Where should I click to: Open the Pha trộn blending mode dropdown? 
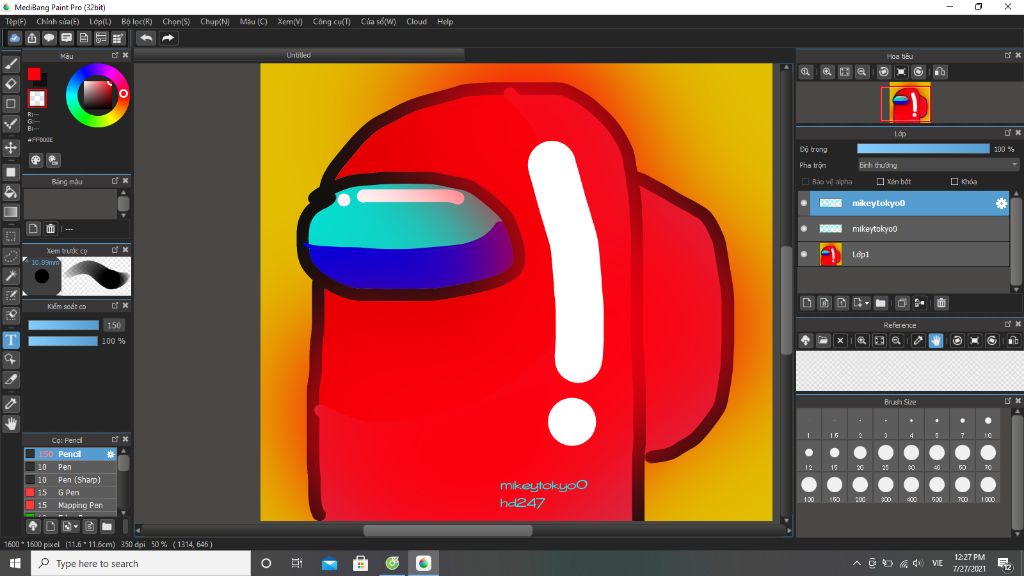pyautogui.click(x=938, y=165)
